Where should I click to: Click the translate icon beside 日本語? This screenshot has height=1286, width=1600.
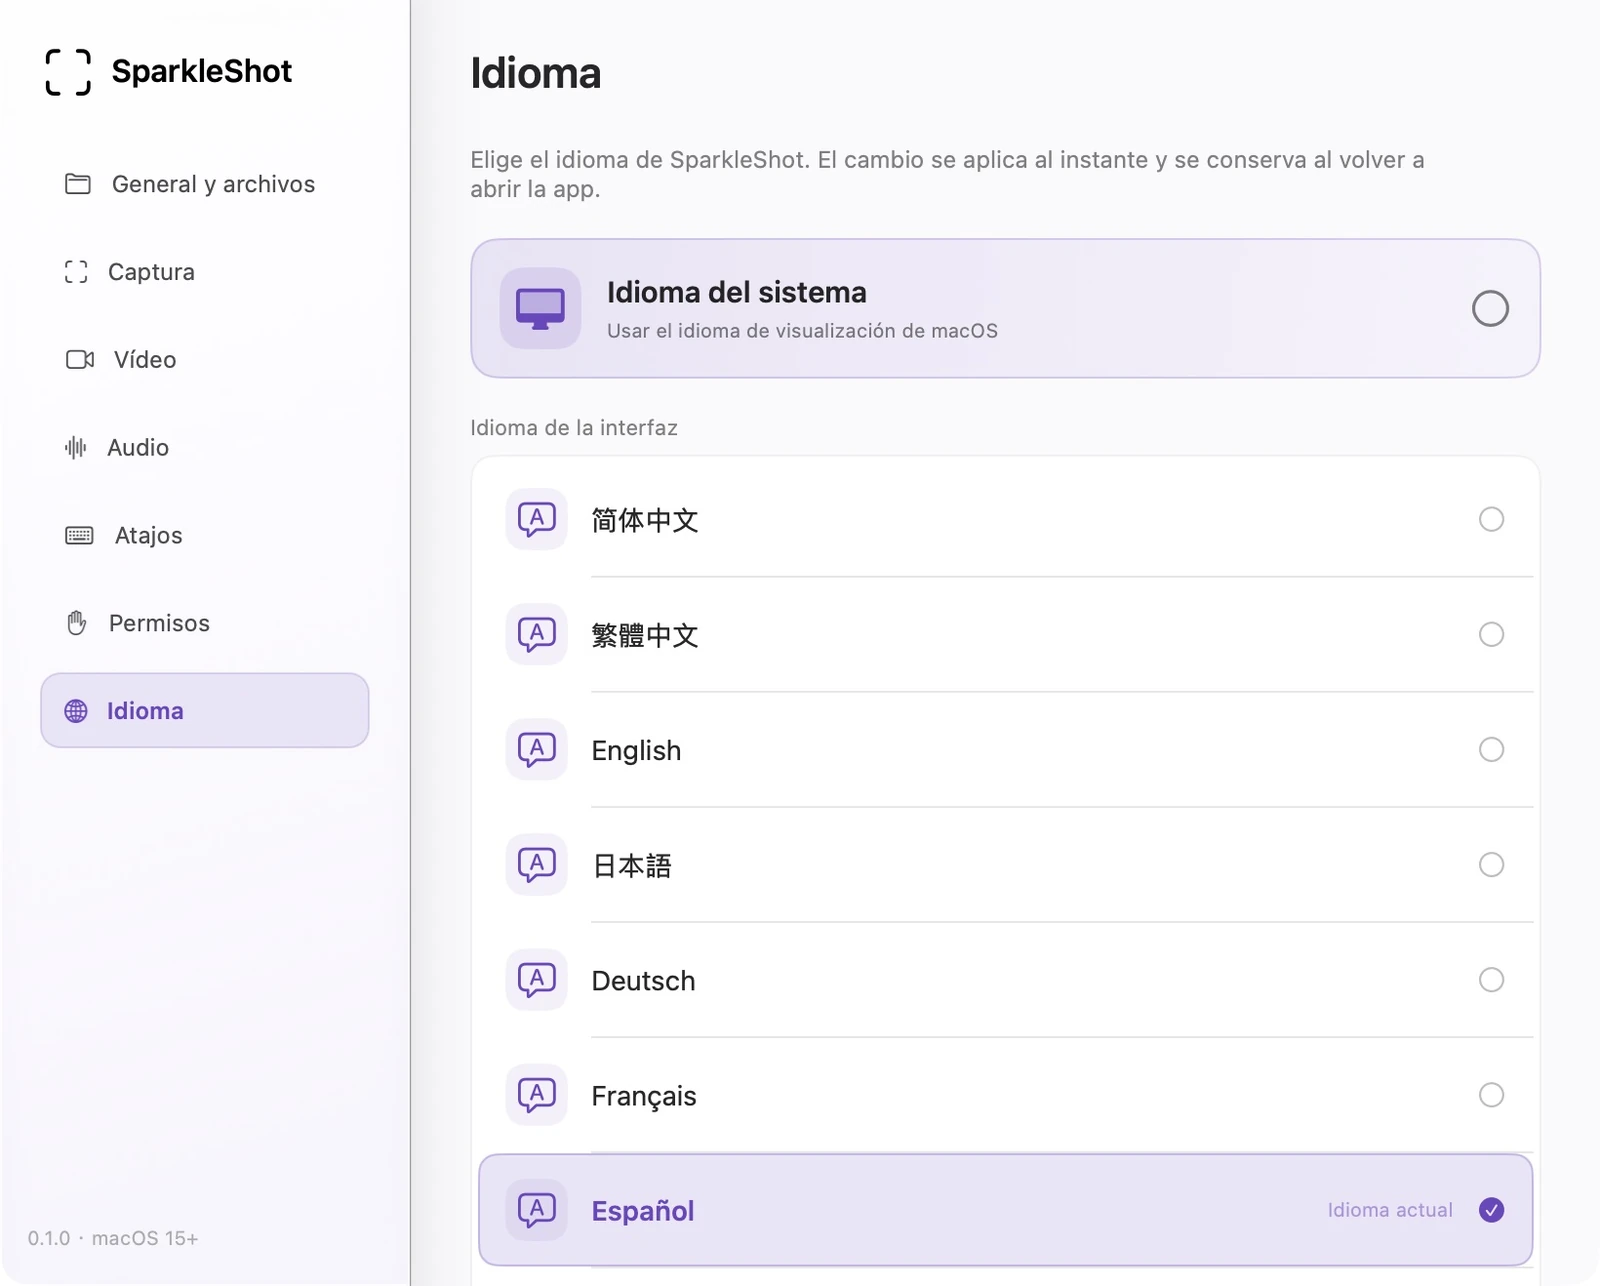point(537,864)
